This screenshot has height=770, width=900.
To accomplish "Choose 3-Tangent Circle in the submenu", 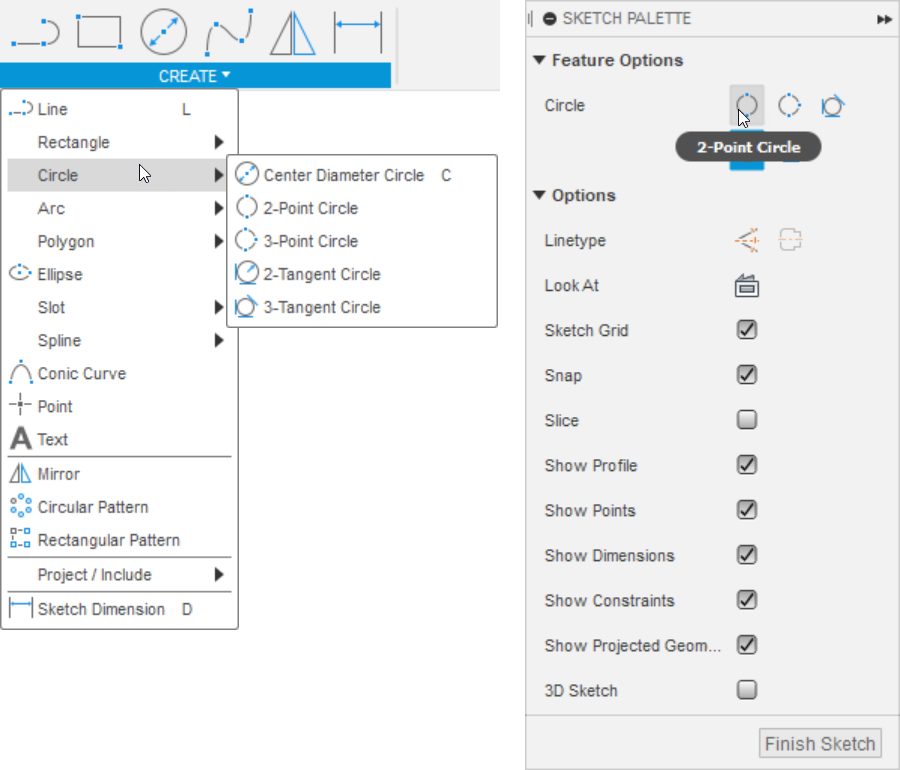I will (362, 307).
